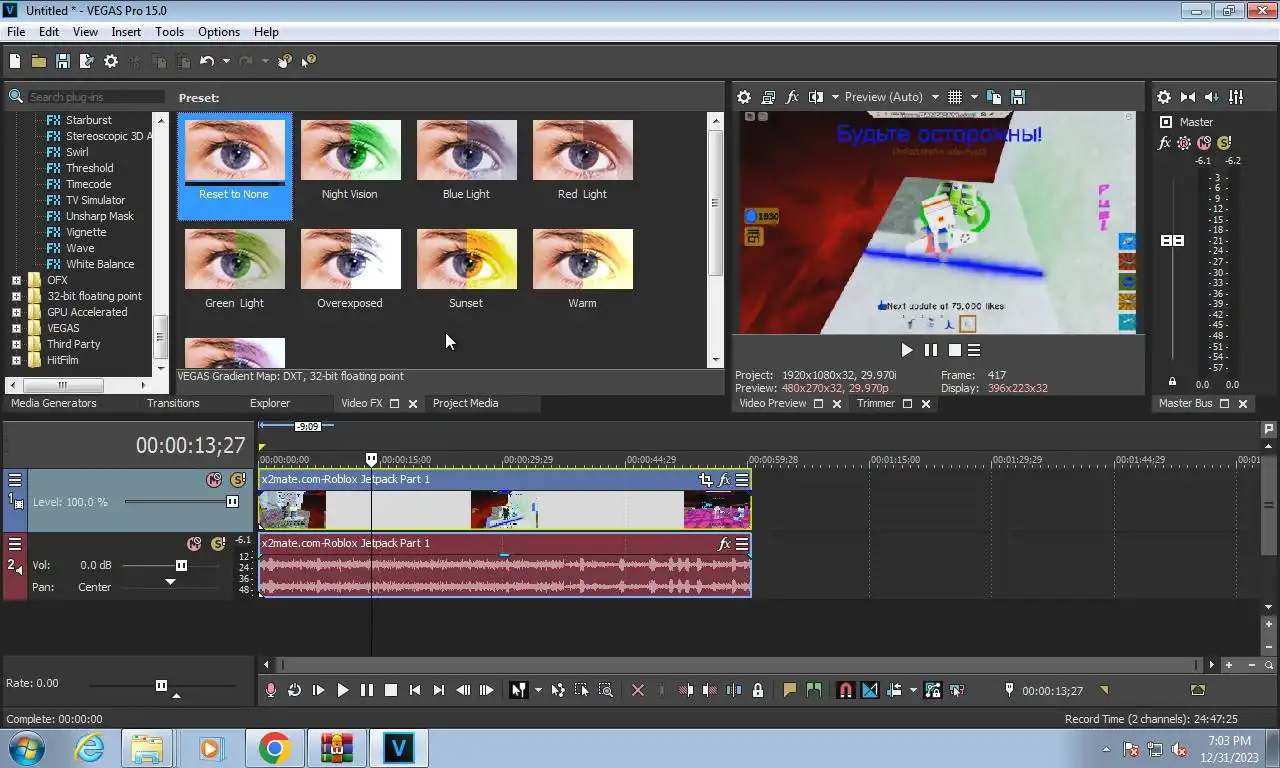
Task: Toggle loop playback in the transport bar
Action: [x=294, y=690]
